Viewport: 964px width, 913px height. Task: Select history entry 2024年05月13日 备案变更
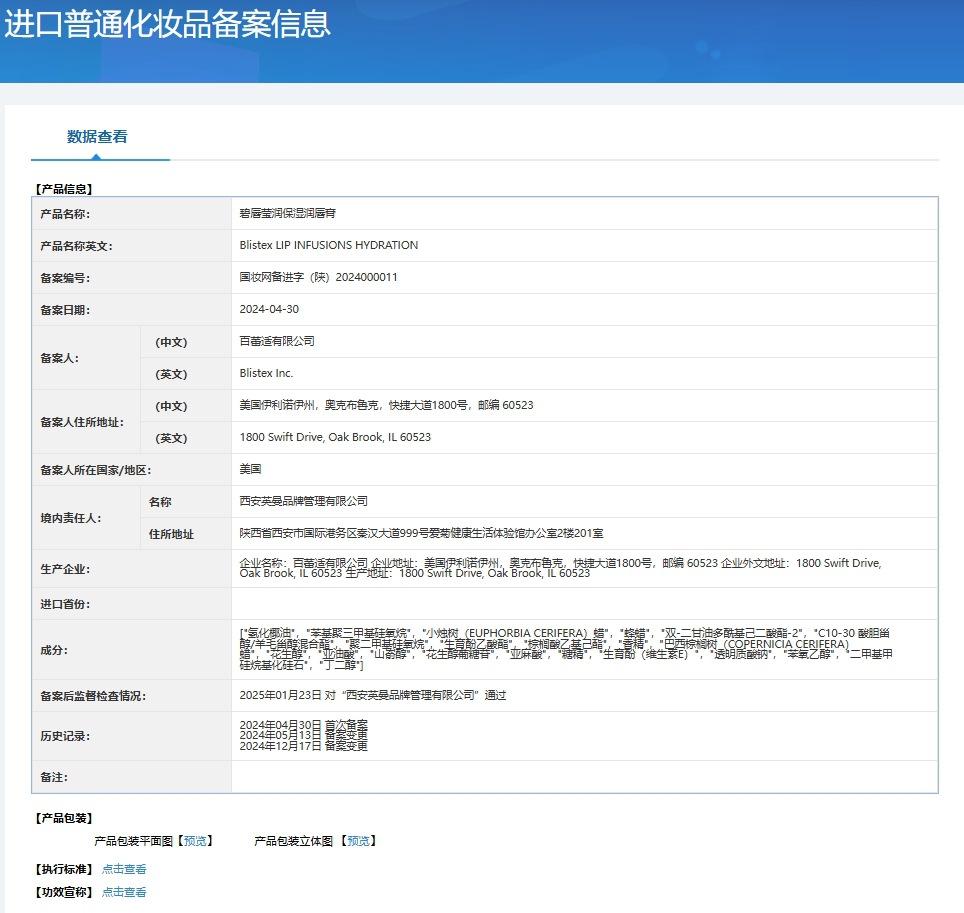tap(304, 735)
